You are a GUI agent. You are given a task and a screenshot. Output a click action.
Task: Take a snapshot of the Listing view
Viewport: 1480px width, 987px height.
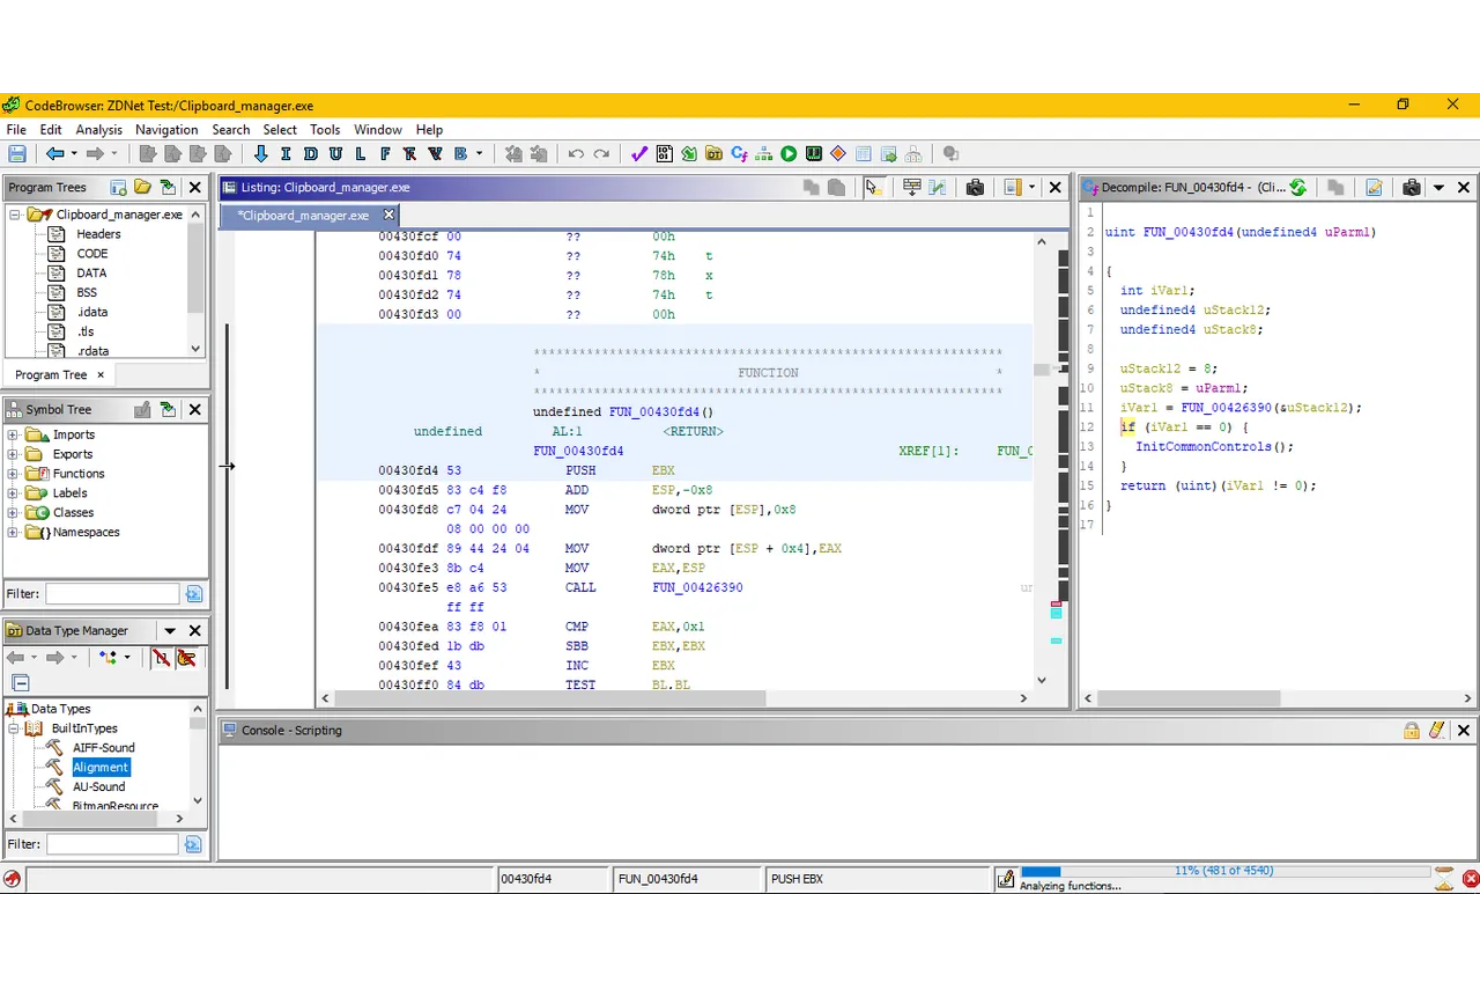coord(975,187)
